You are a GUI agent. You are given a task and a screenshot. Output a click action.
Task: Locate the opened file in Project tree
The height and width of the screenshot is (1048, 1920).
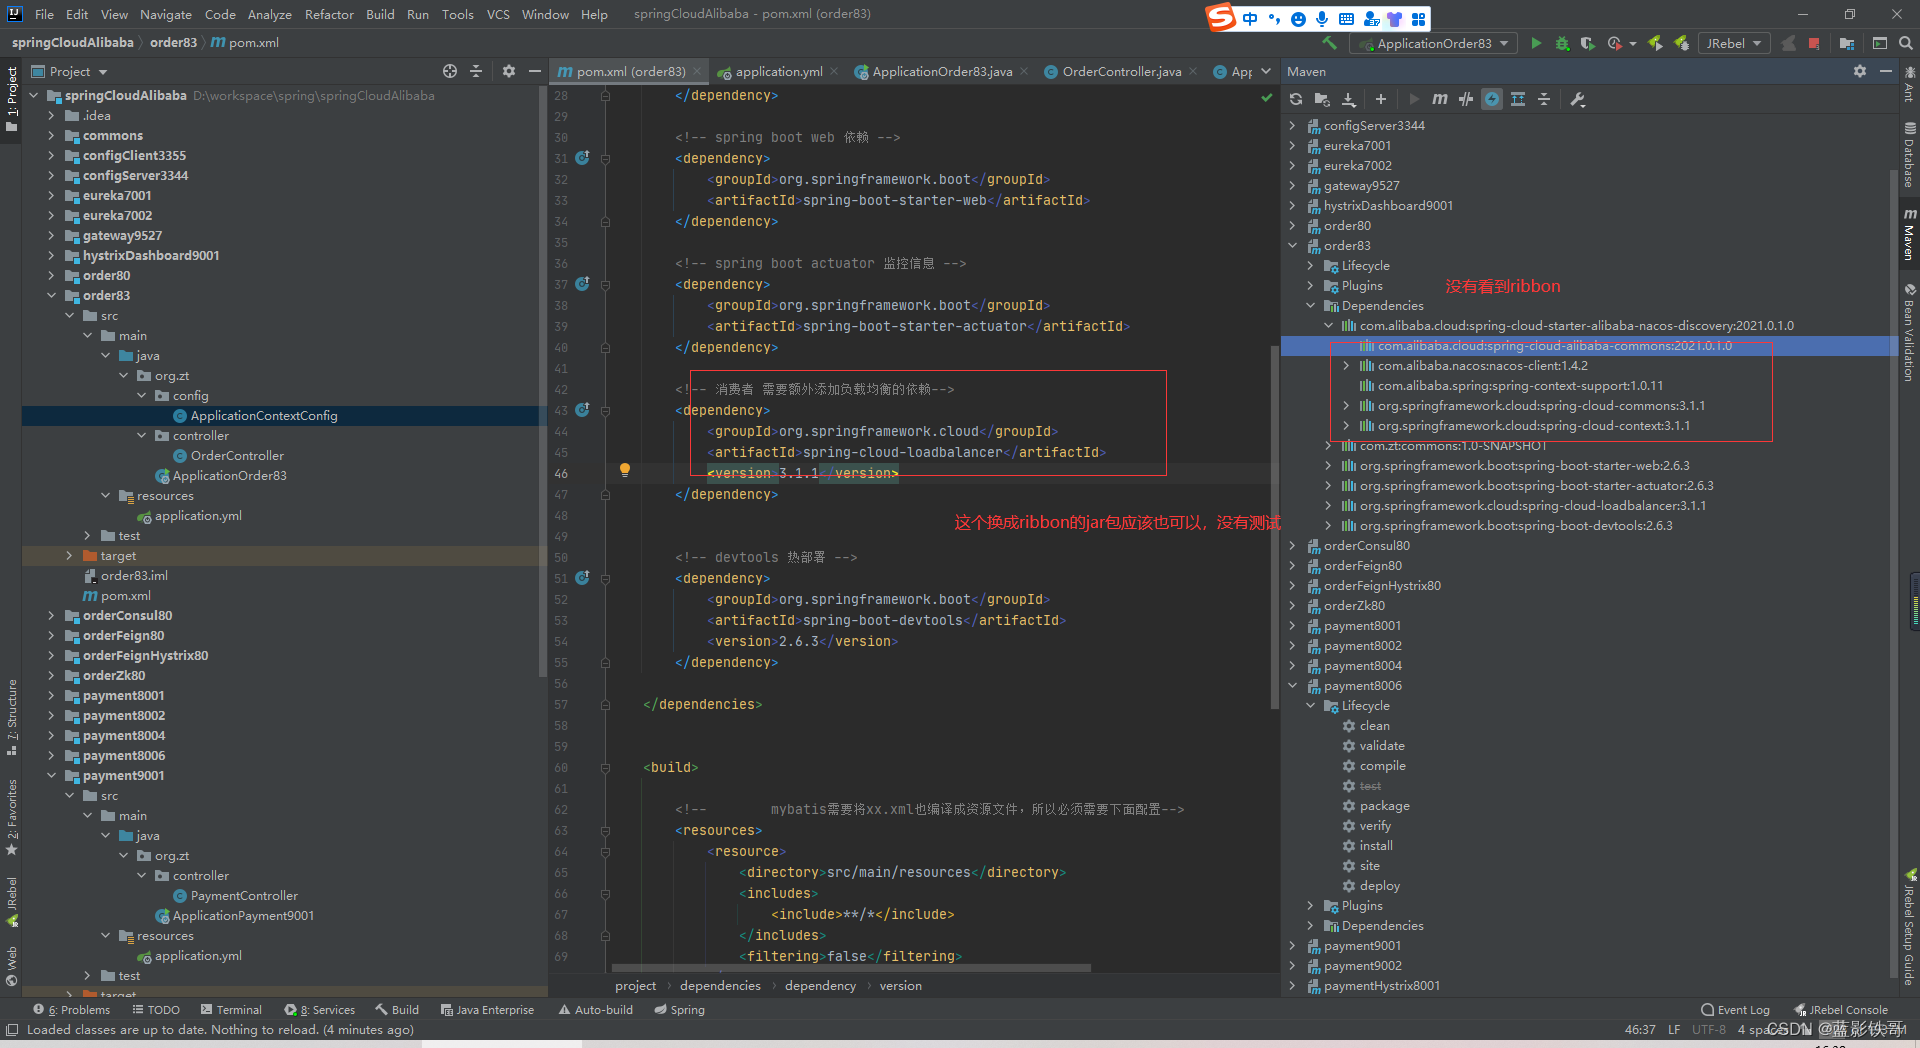click(x=450, y=71)
